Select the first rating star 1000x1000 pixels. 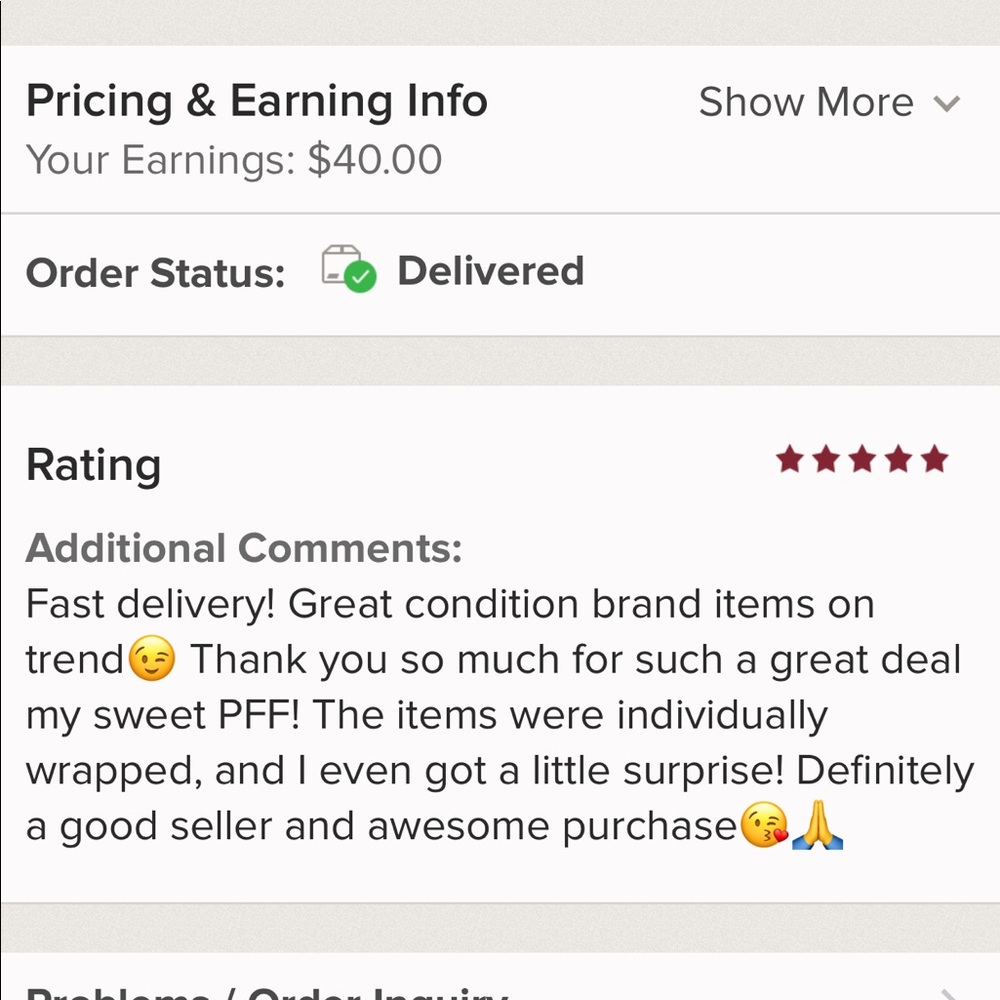[x=789, y=459]
